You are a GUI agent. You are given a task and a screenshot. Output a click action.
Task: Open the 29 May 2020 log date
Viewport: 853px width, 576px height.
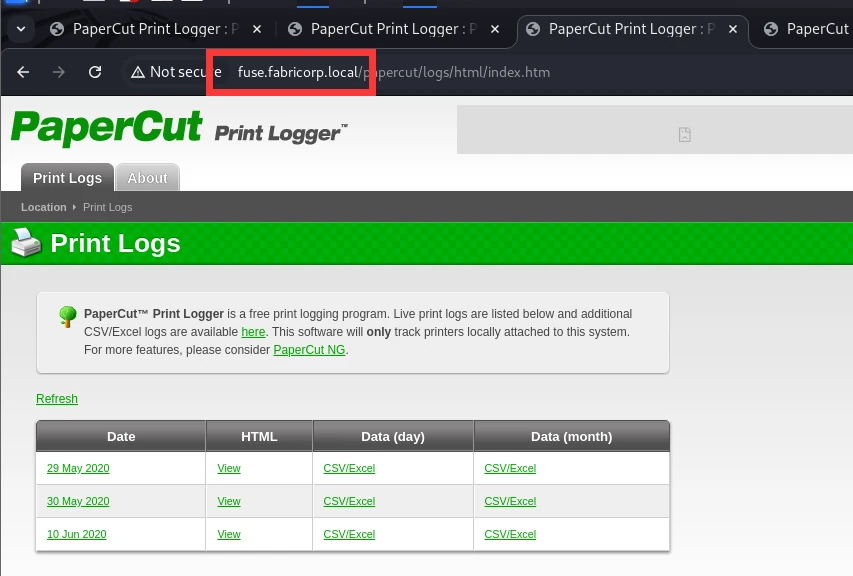[x=78, y=468]
